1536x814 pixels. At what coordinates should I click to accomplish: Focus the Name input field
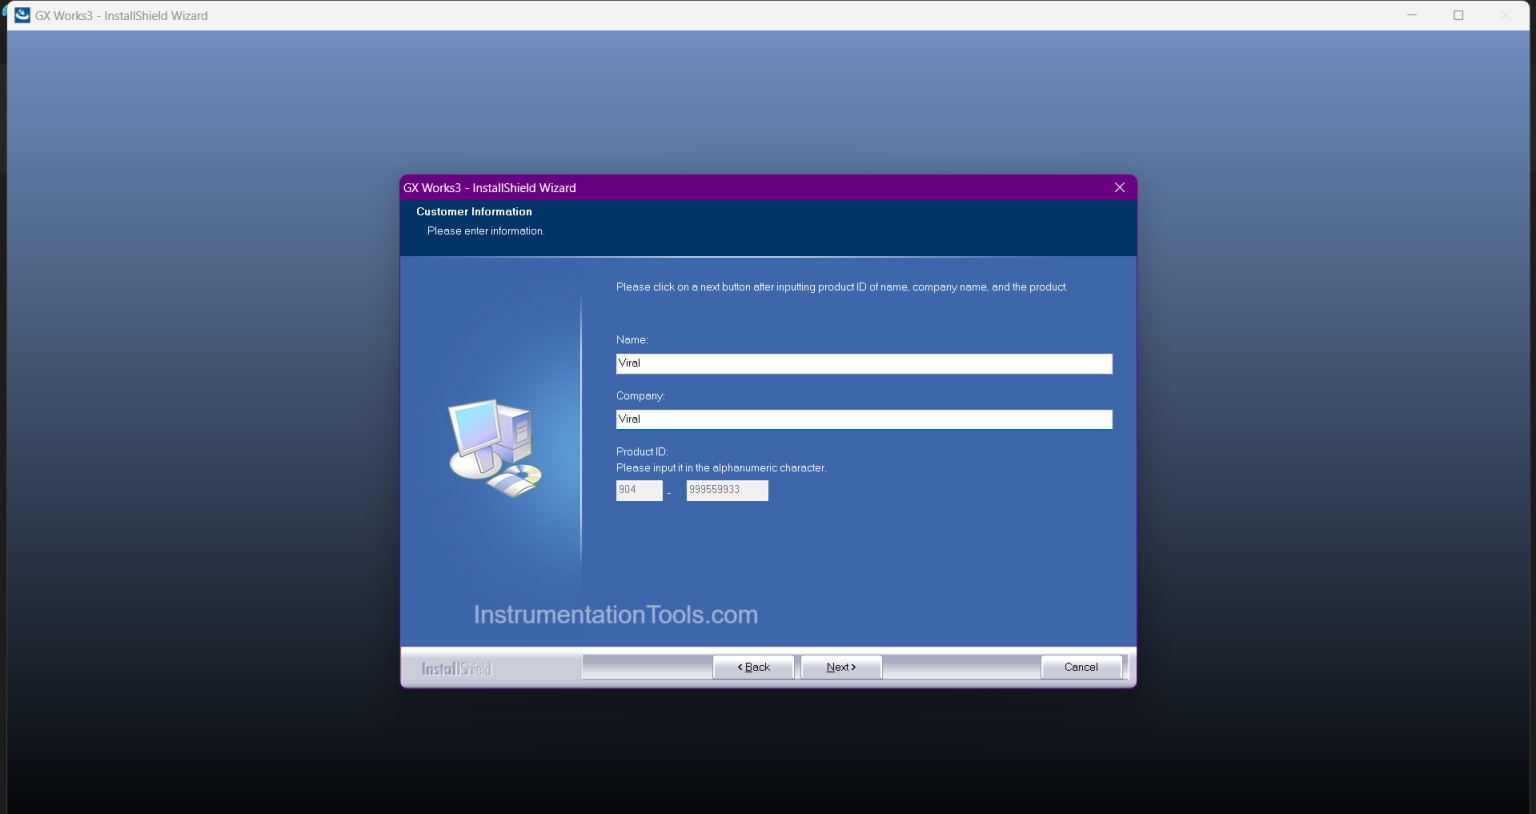(864, 364)
